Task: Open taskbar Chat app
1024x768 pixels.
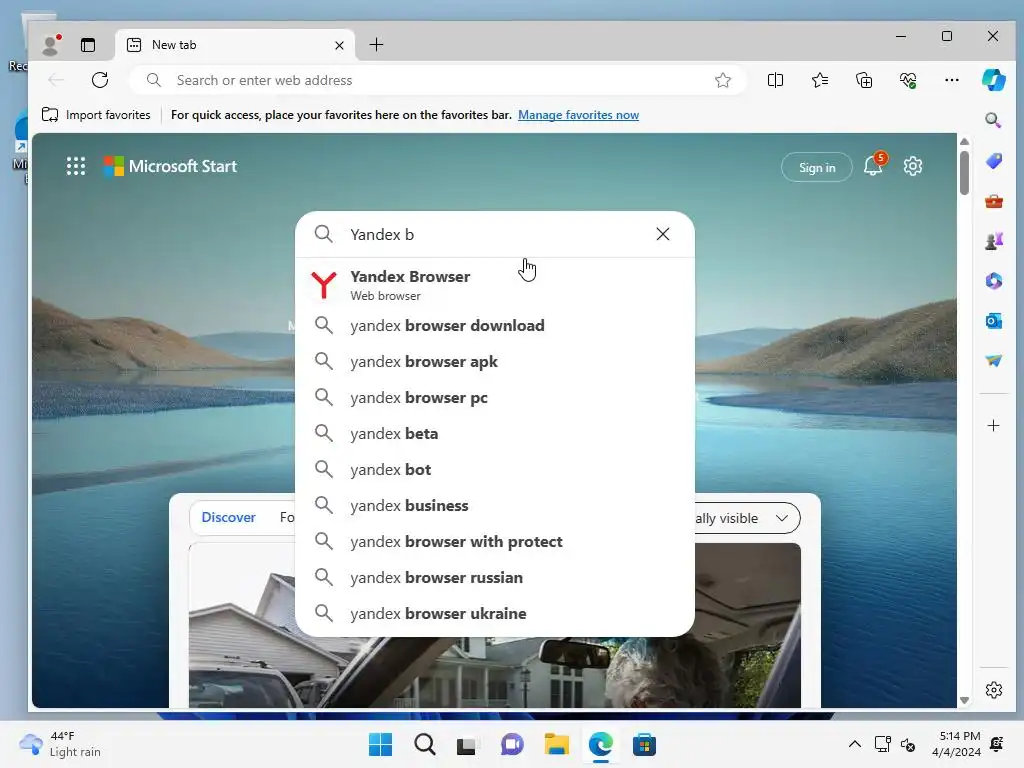Action: [x=512, y=744]
